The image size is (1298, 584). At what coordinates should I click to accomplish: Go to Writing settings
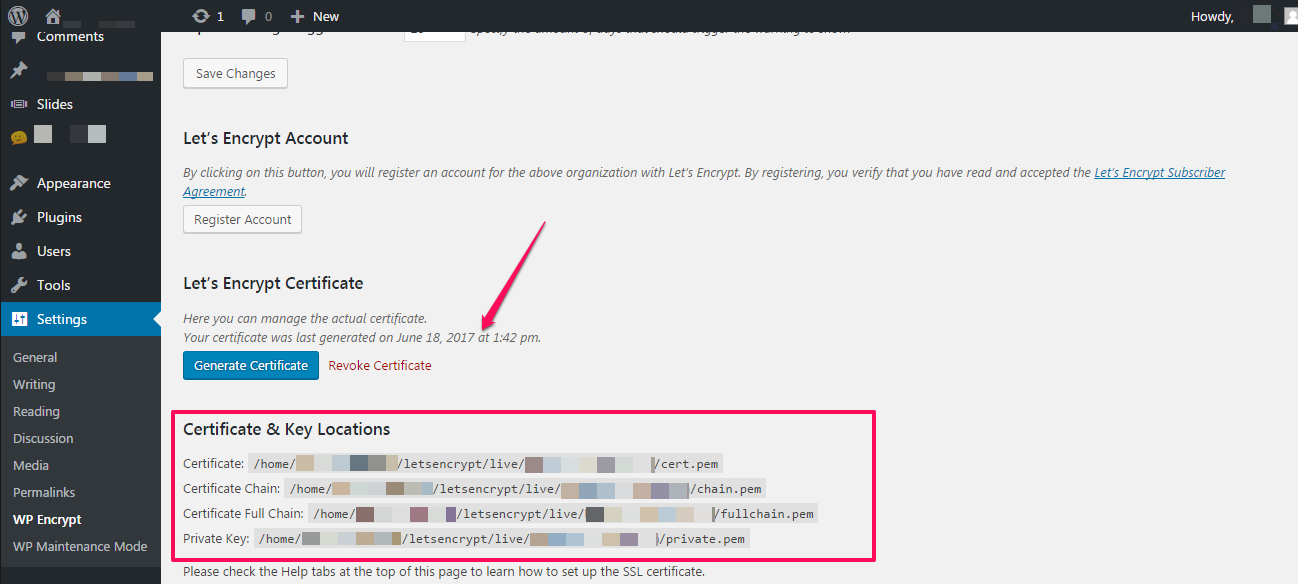(34, 384)
